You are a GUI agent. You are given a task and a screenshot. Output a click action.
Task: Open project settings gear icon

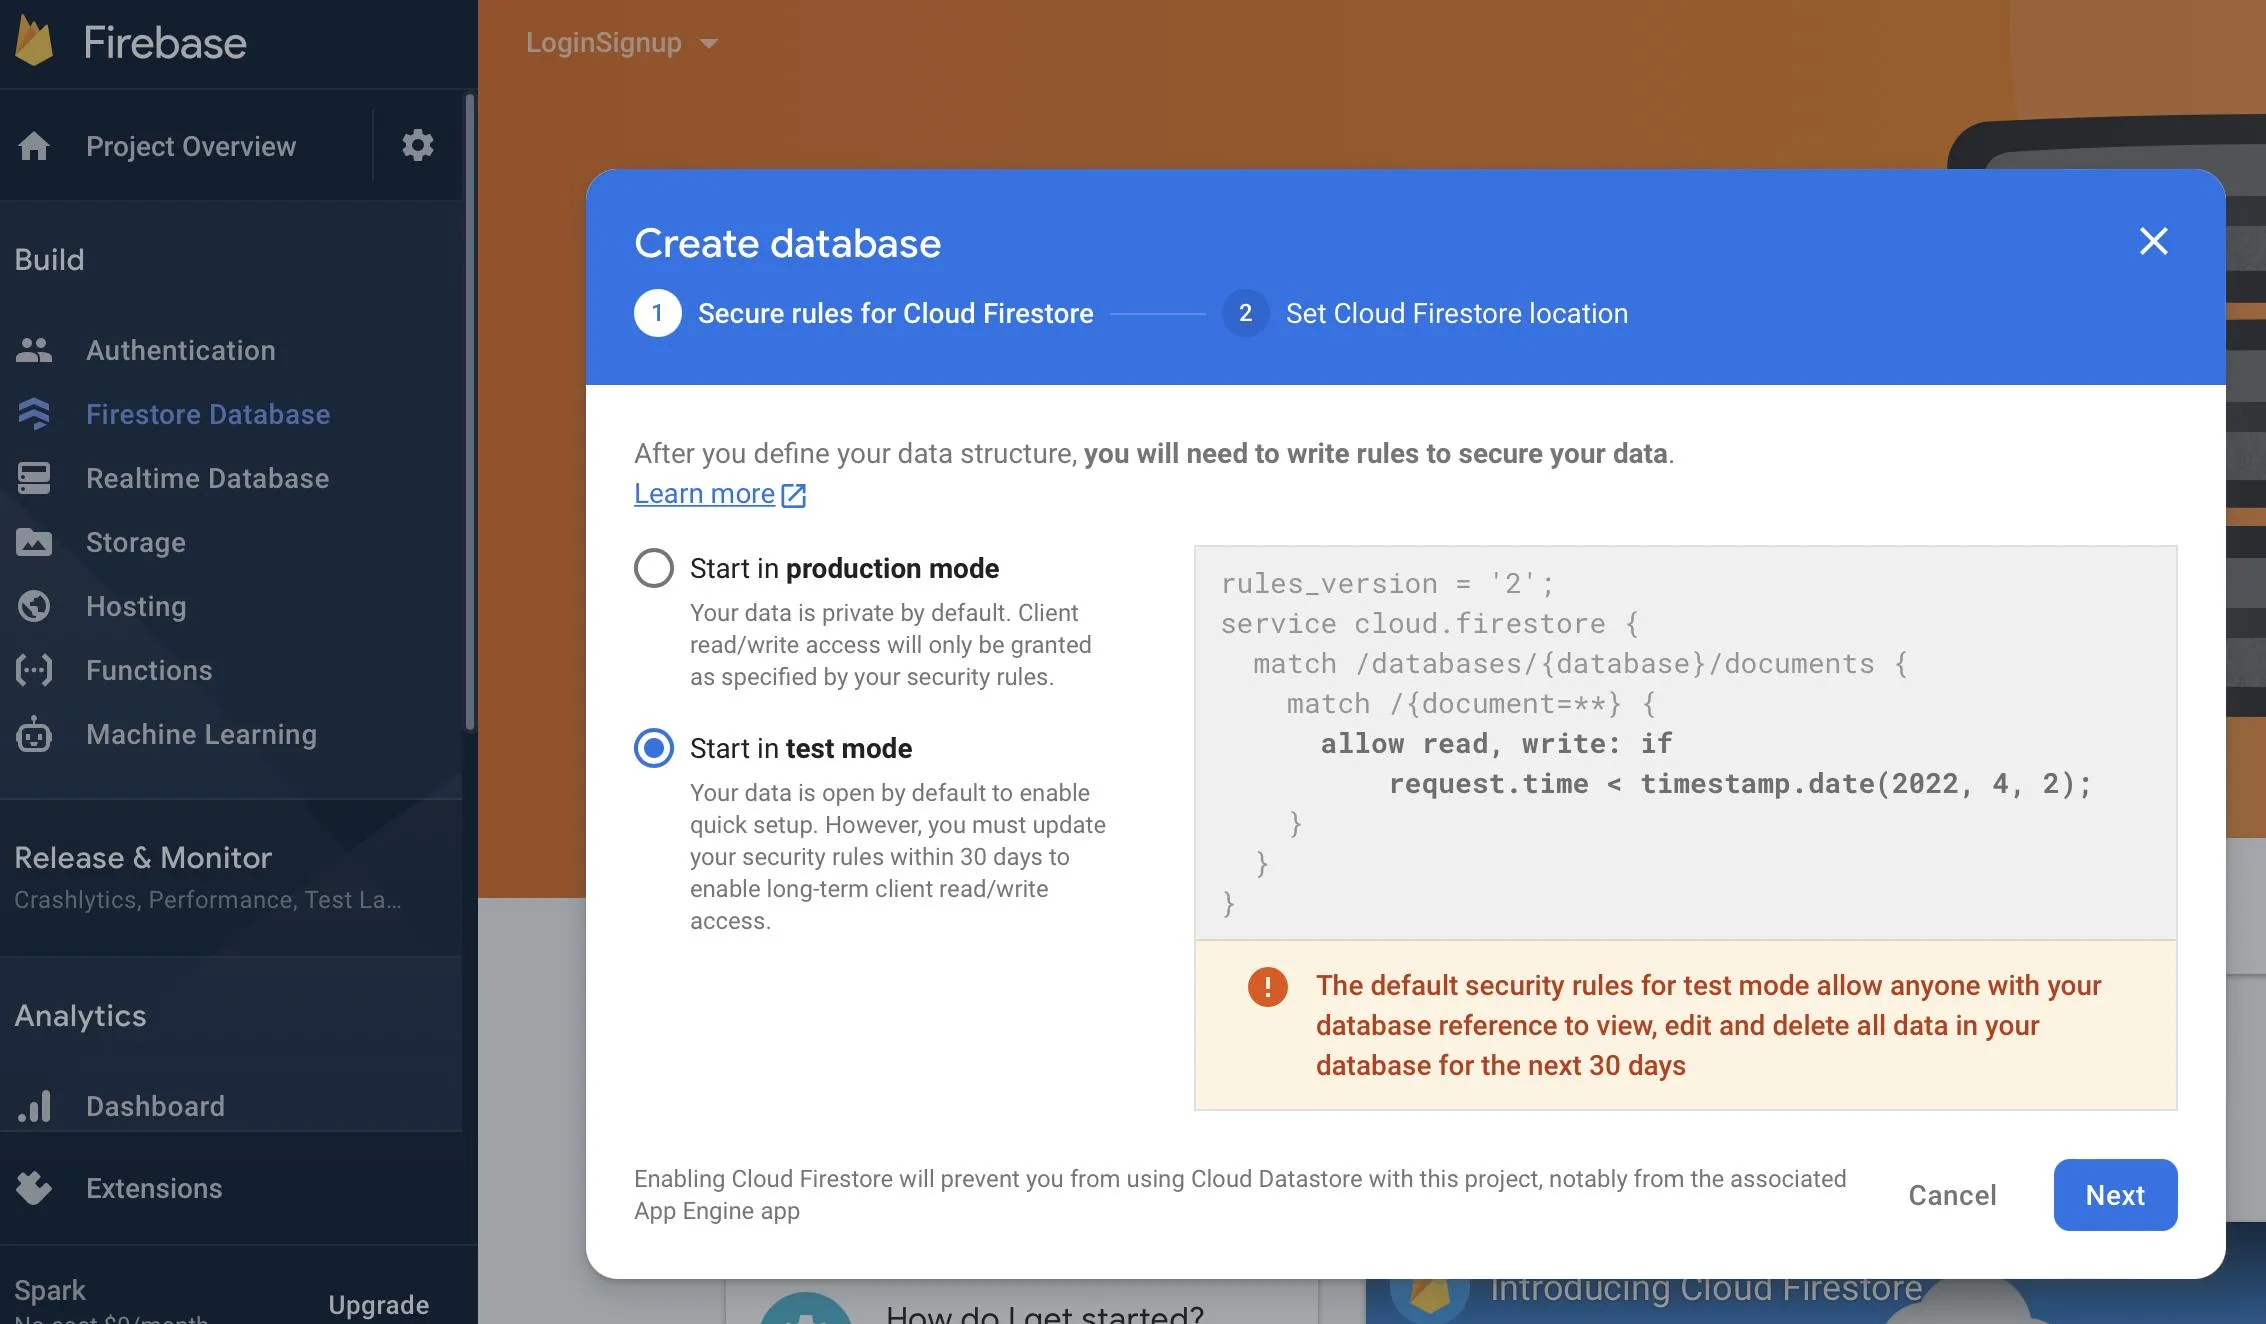pyautogui.click(x=417, y=146)
